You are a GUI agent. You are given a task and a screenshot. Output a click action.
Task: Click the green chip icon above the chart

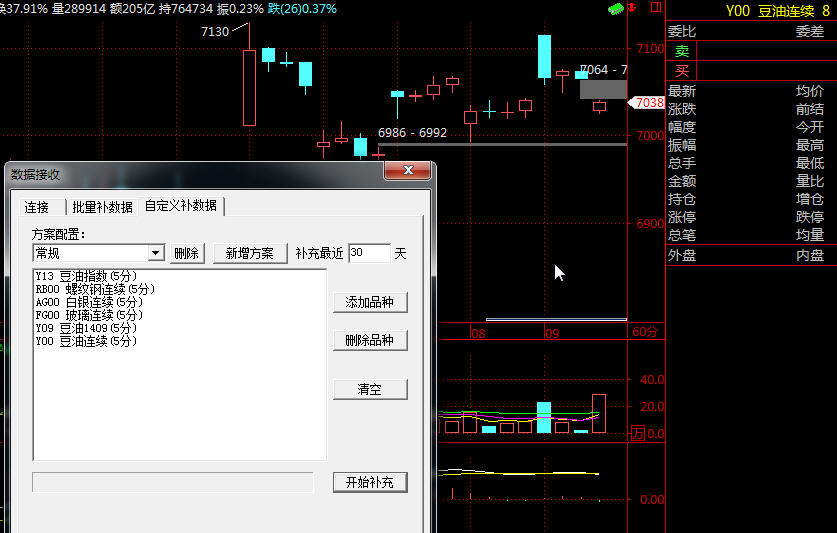[x=616, y=9]
